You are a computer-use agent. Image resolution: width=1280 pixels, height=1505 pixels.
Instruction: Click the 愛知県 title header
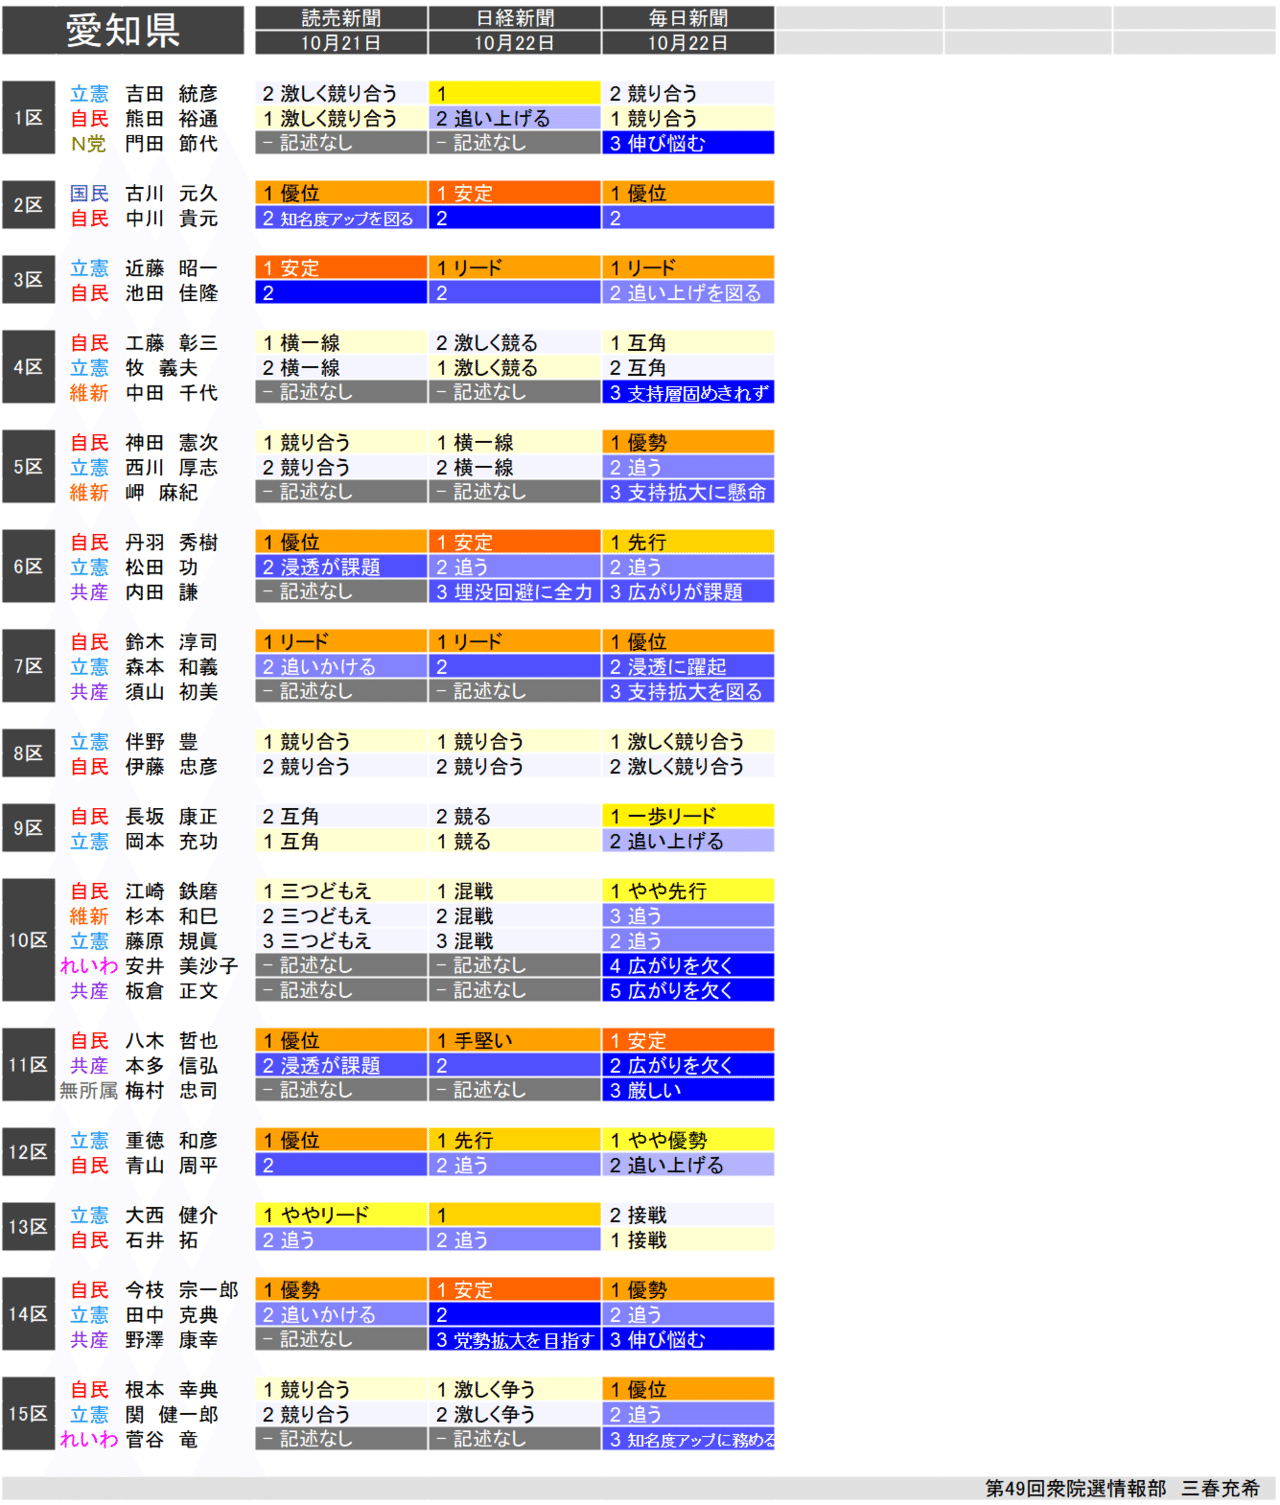(x=123, y=30)
